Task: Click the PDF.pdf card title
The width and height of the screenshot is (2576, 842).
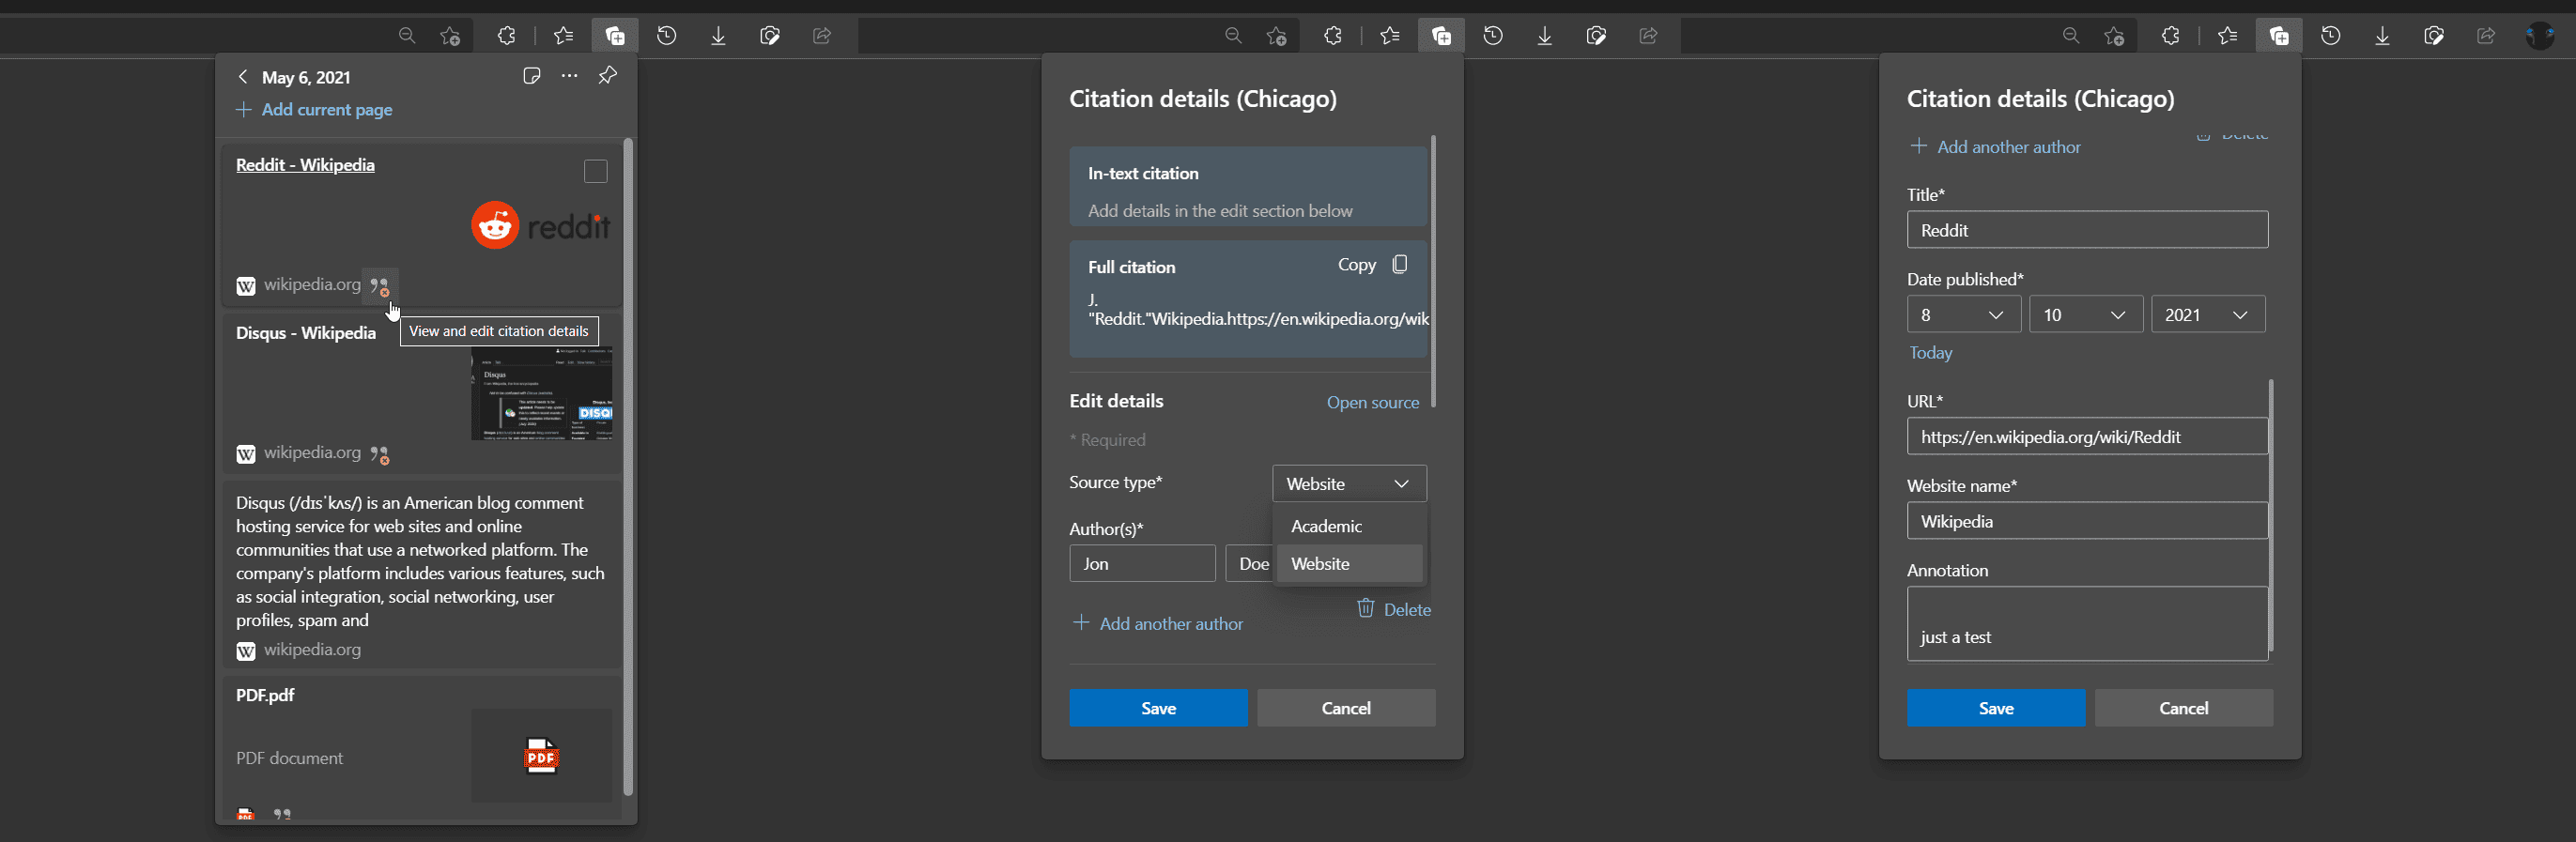Action: pos(265,695)
